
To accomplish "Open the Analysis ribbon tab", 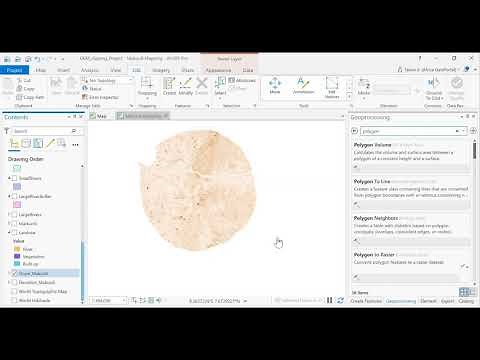I will pos(90,70).
